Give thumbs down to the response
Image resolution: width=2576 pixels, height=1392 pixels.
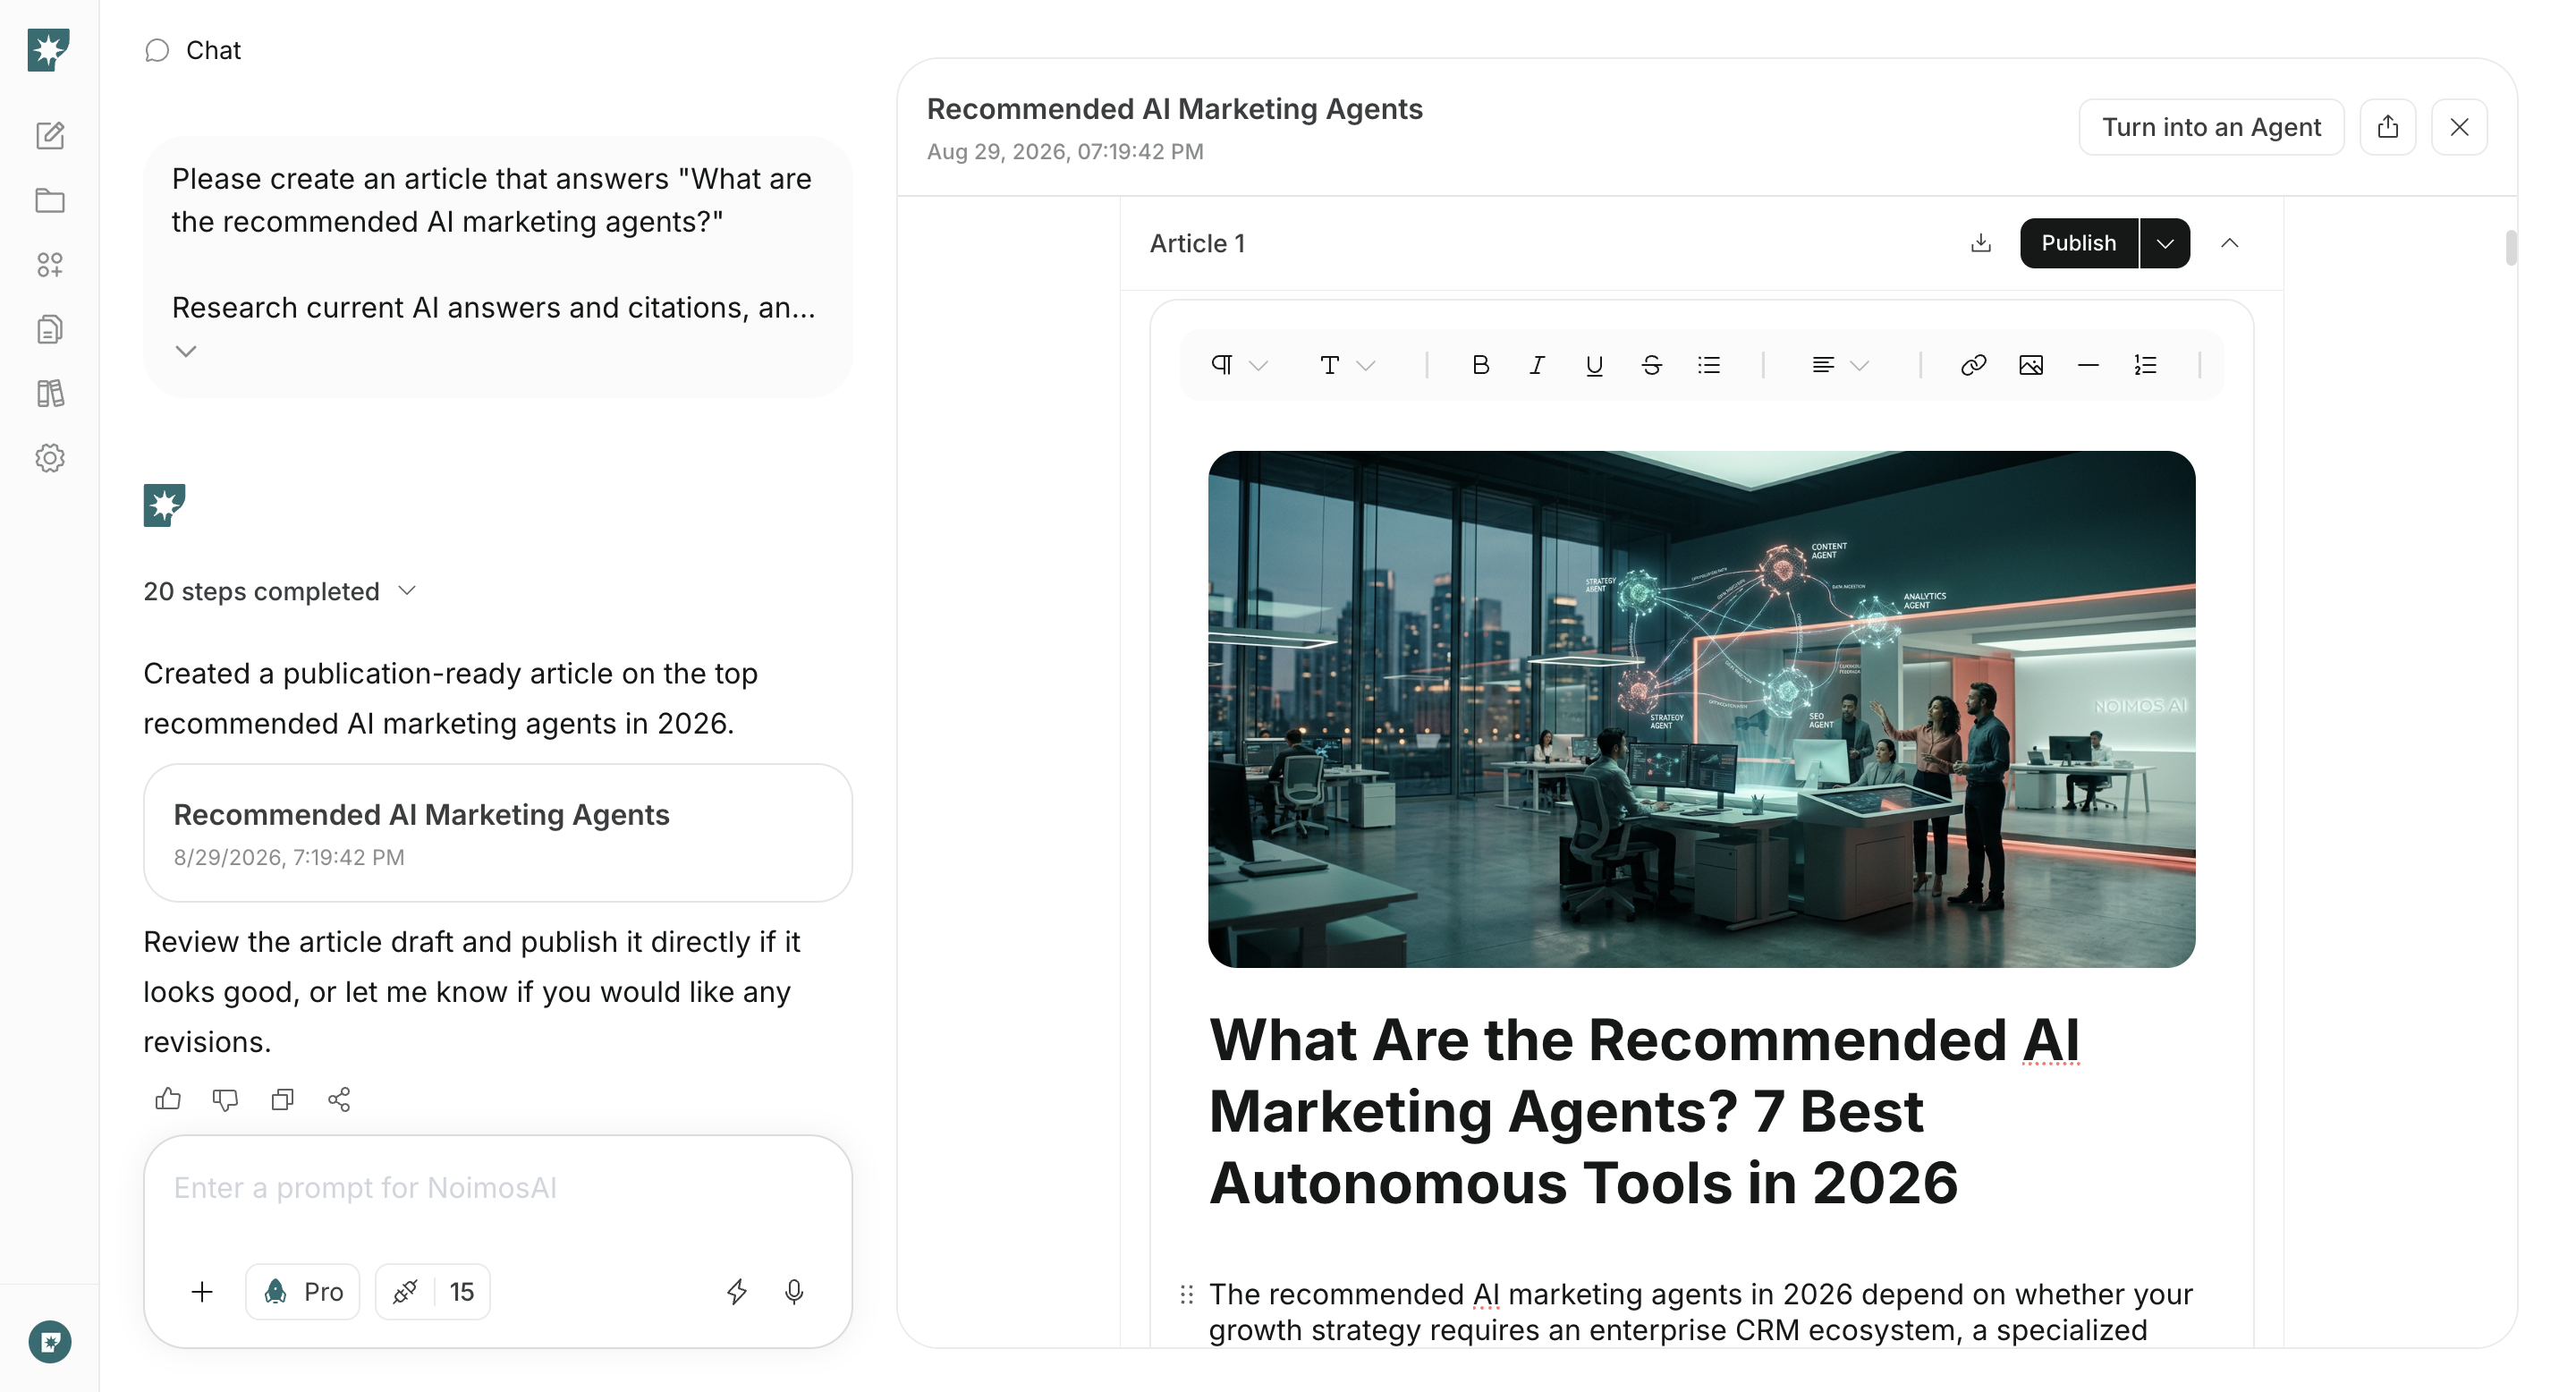225,1099
